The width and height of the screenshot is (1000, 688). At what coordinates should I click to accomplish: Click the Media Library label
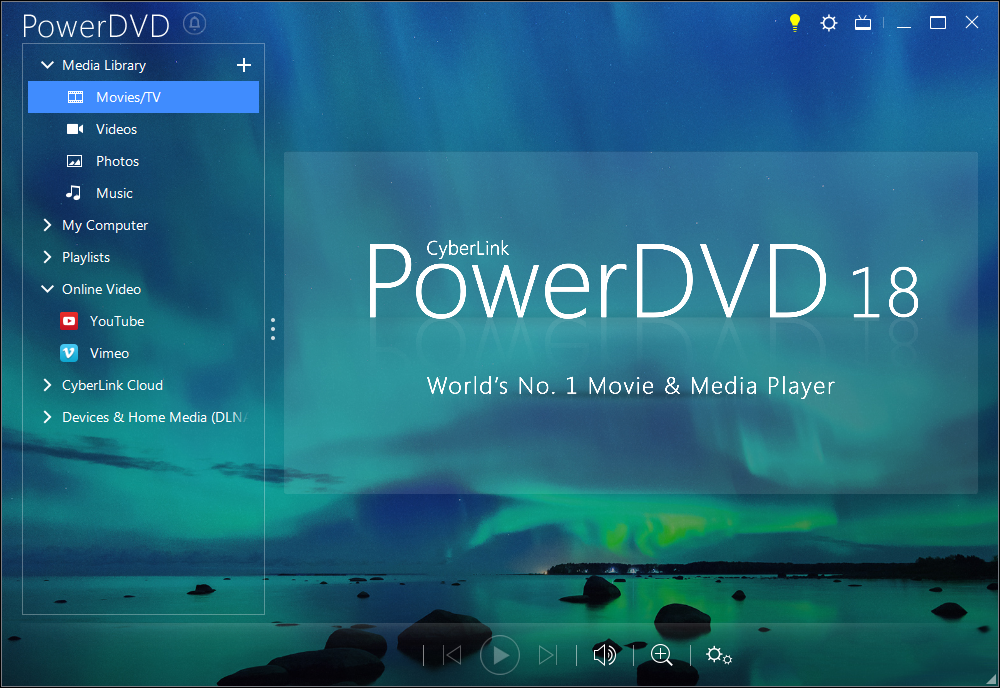(x=104, y=65)
